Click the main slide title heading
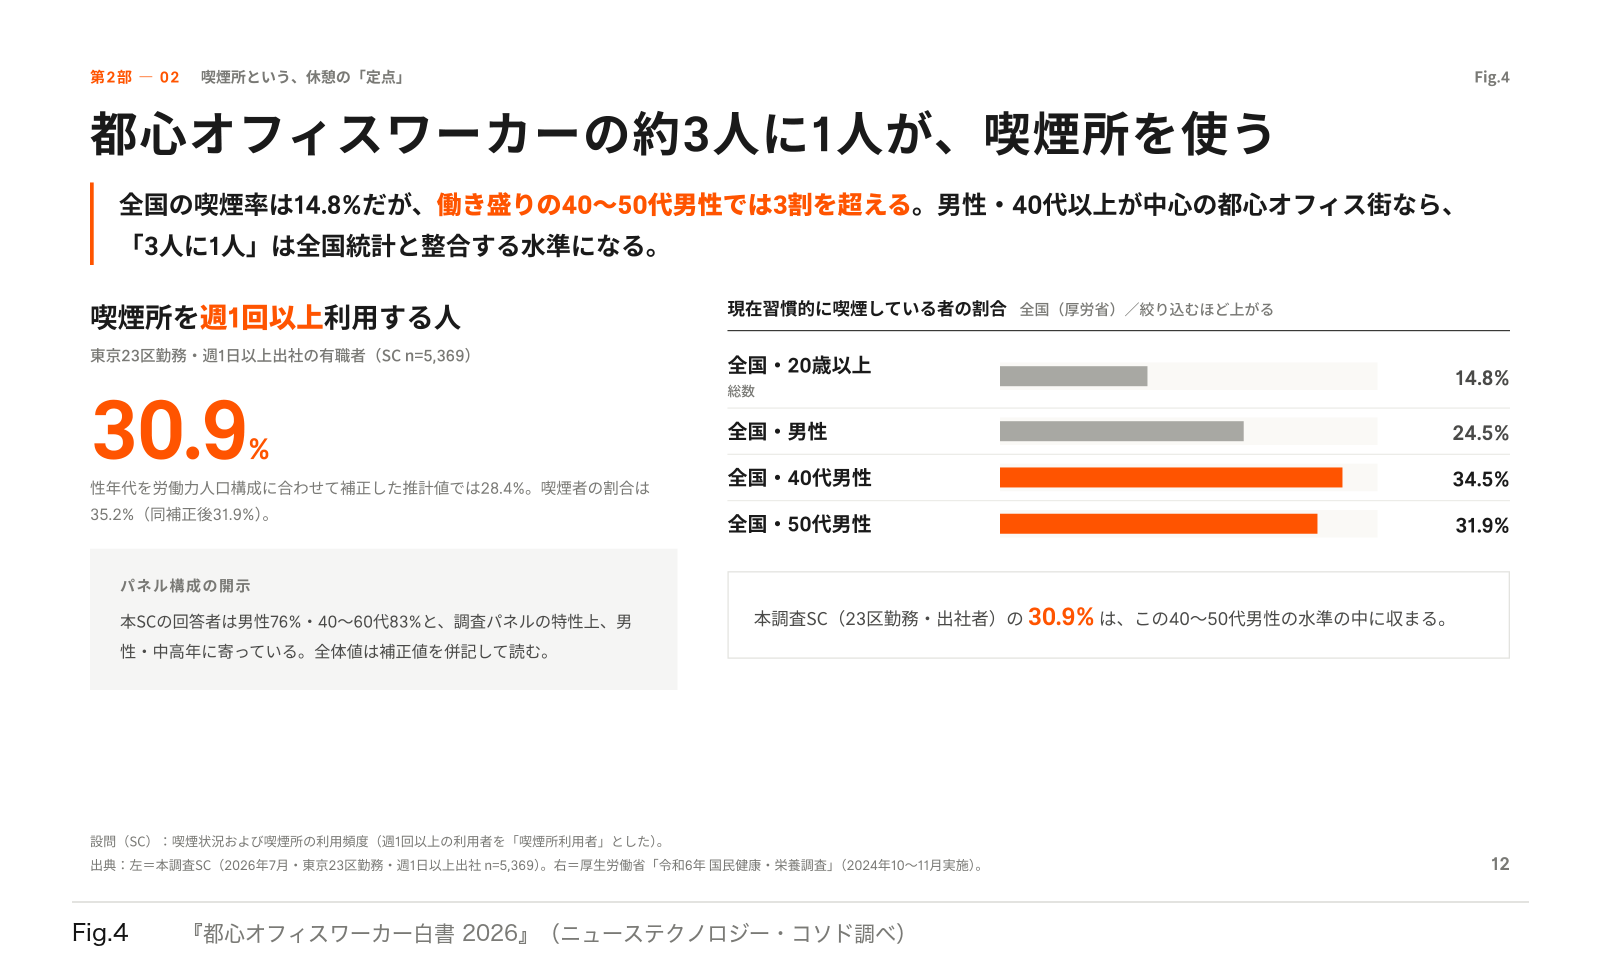The width and height of the screenshot is (1600, 962). pyautogui.click(x=682, y=134)
